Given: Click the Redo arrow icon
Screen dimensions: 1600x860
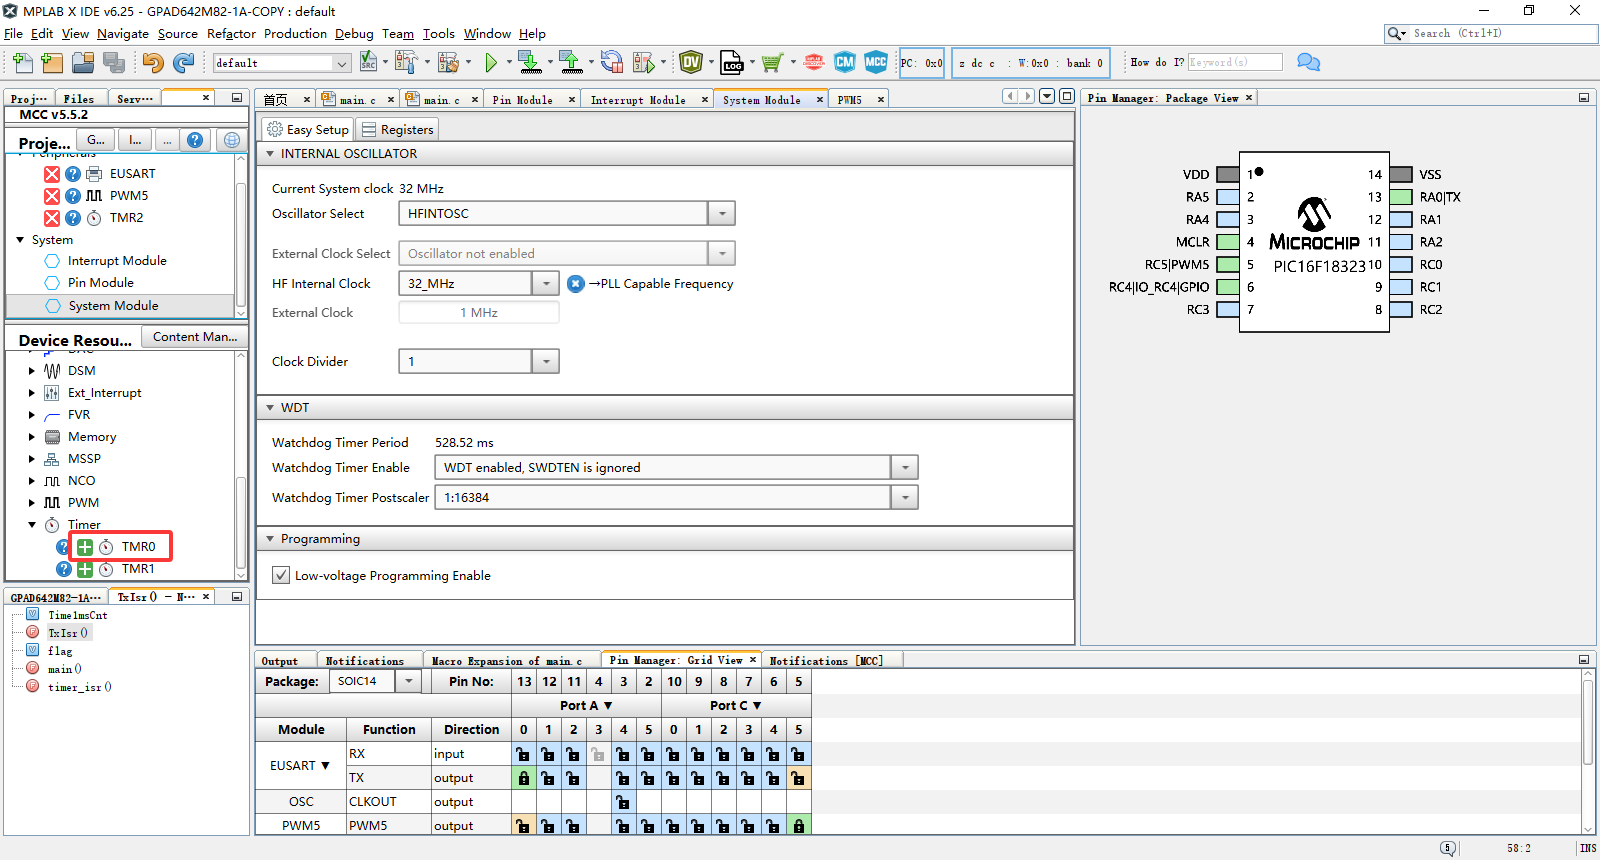Looking at the screenshot, I should point(183,63).
